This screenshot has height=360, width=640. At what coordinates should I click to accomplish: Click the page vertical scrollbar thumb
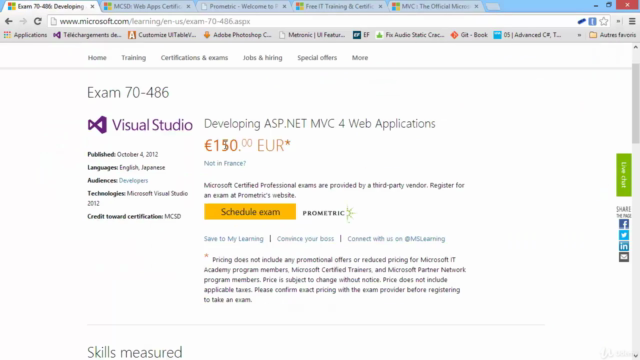pyautogui.click(x=636, y=103)
